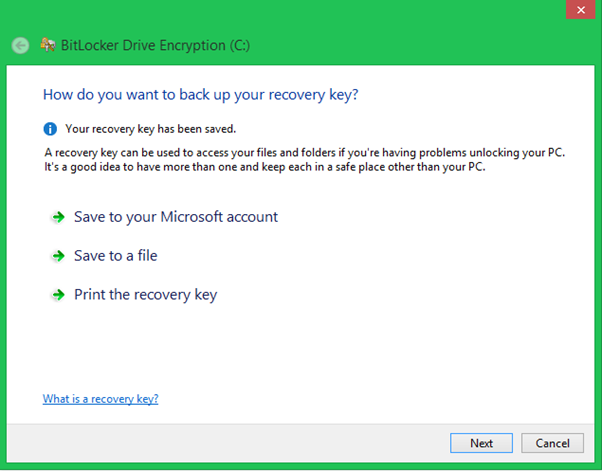602x471 pixels.
Task: Choose Print the recovery key option
Action: click(146, 295)
